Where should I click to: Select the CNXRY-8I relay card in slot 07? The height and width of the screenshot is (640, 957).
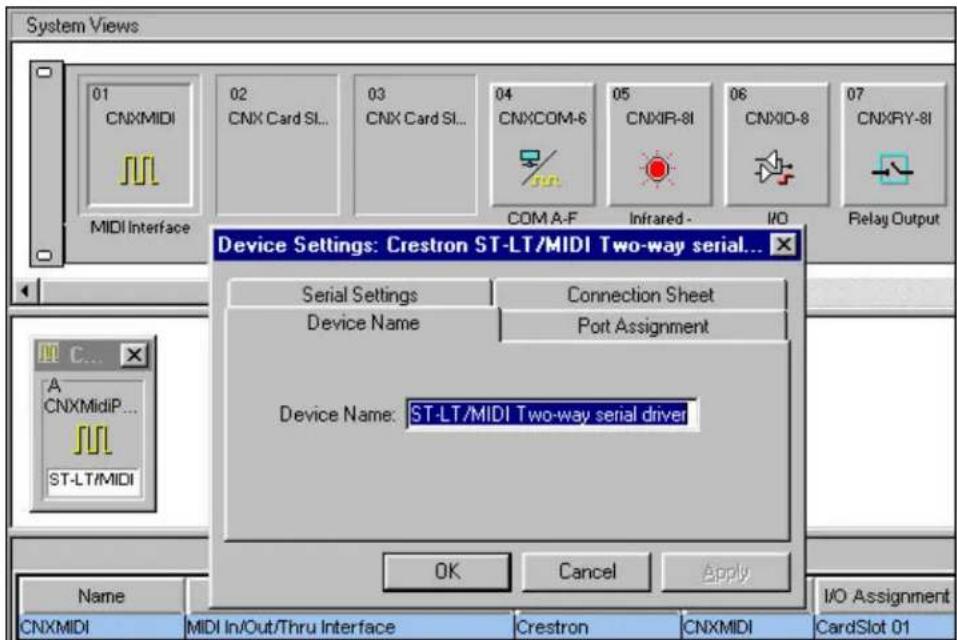coord(894,145)
